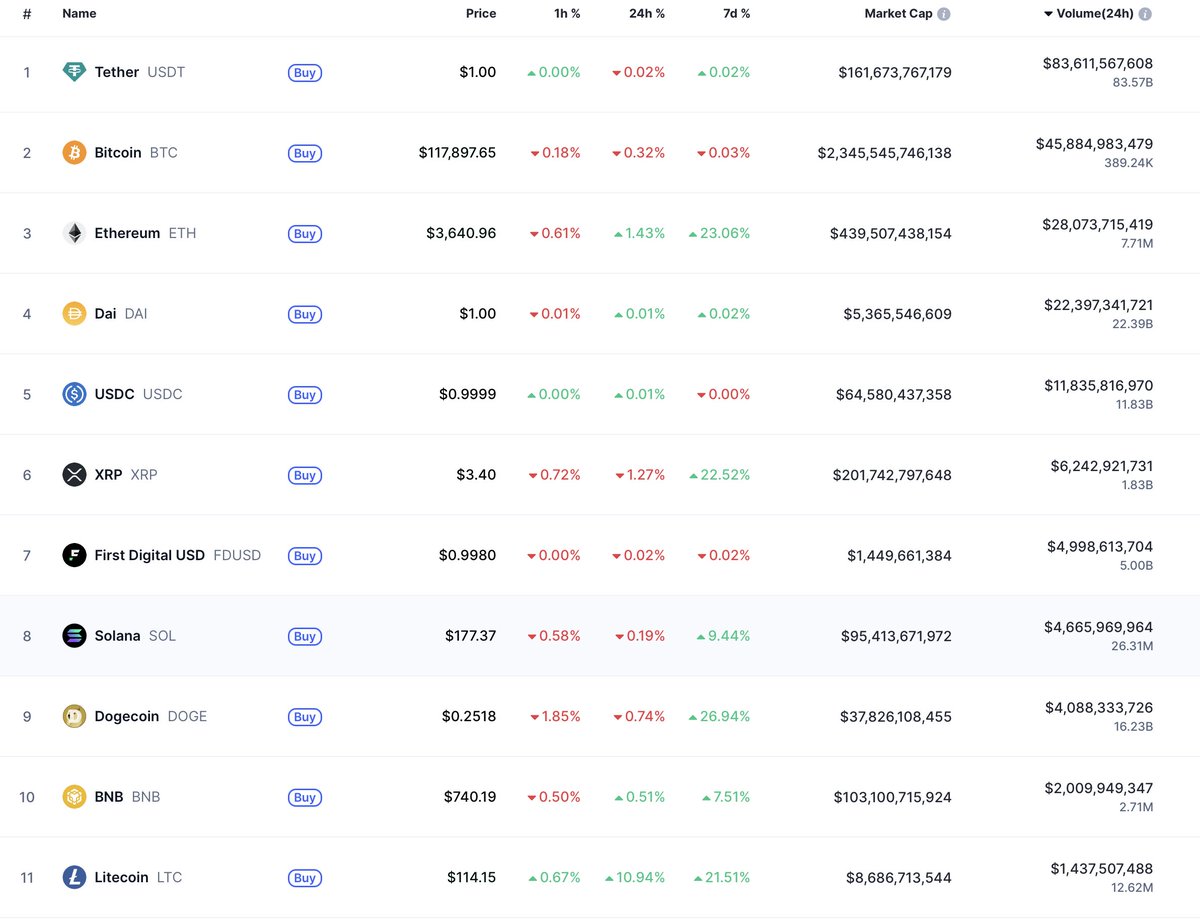The height and width of the screenshot is (922, 1200).
Task: Open the Tether name link
Action: coord(117,72)
